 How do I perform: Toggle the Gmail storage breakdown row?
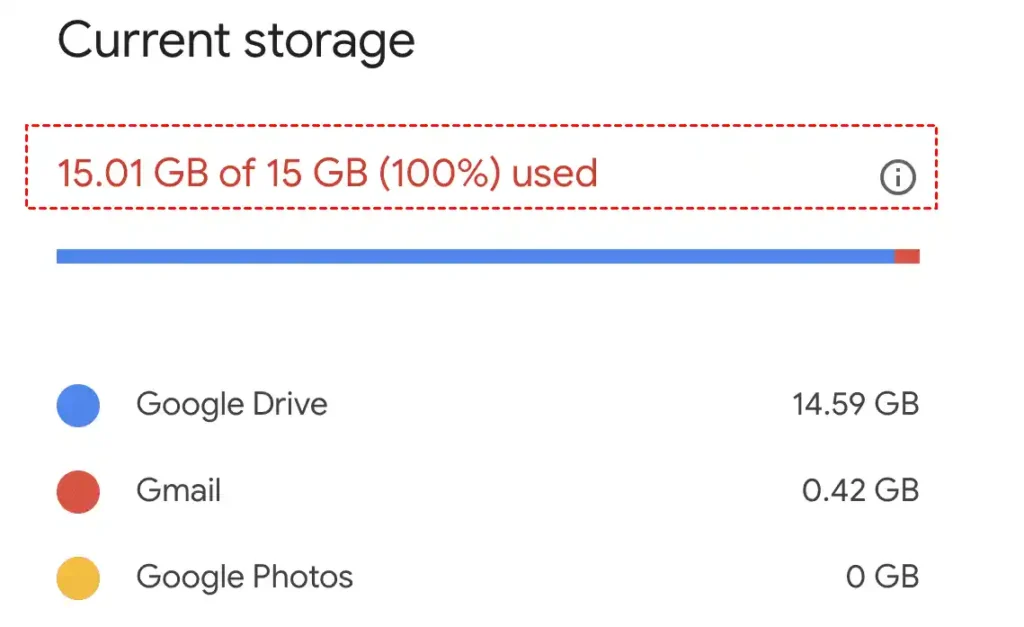point(490,490)
